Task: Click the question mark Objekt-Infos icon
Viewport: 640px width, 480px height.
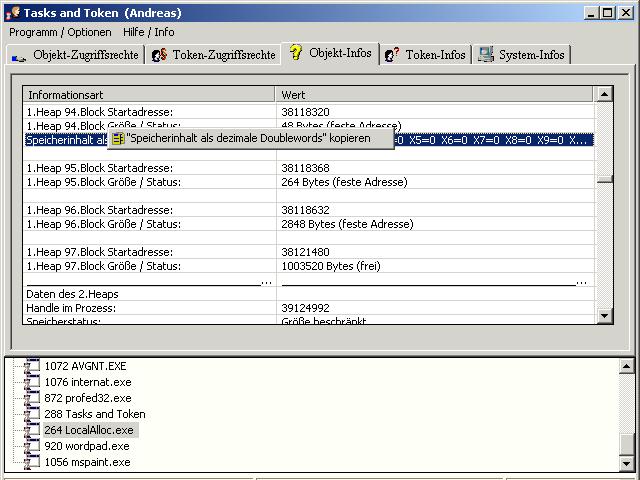Action: coord(296,52)
